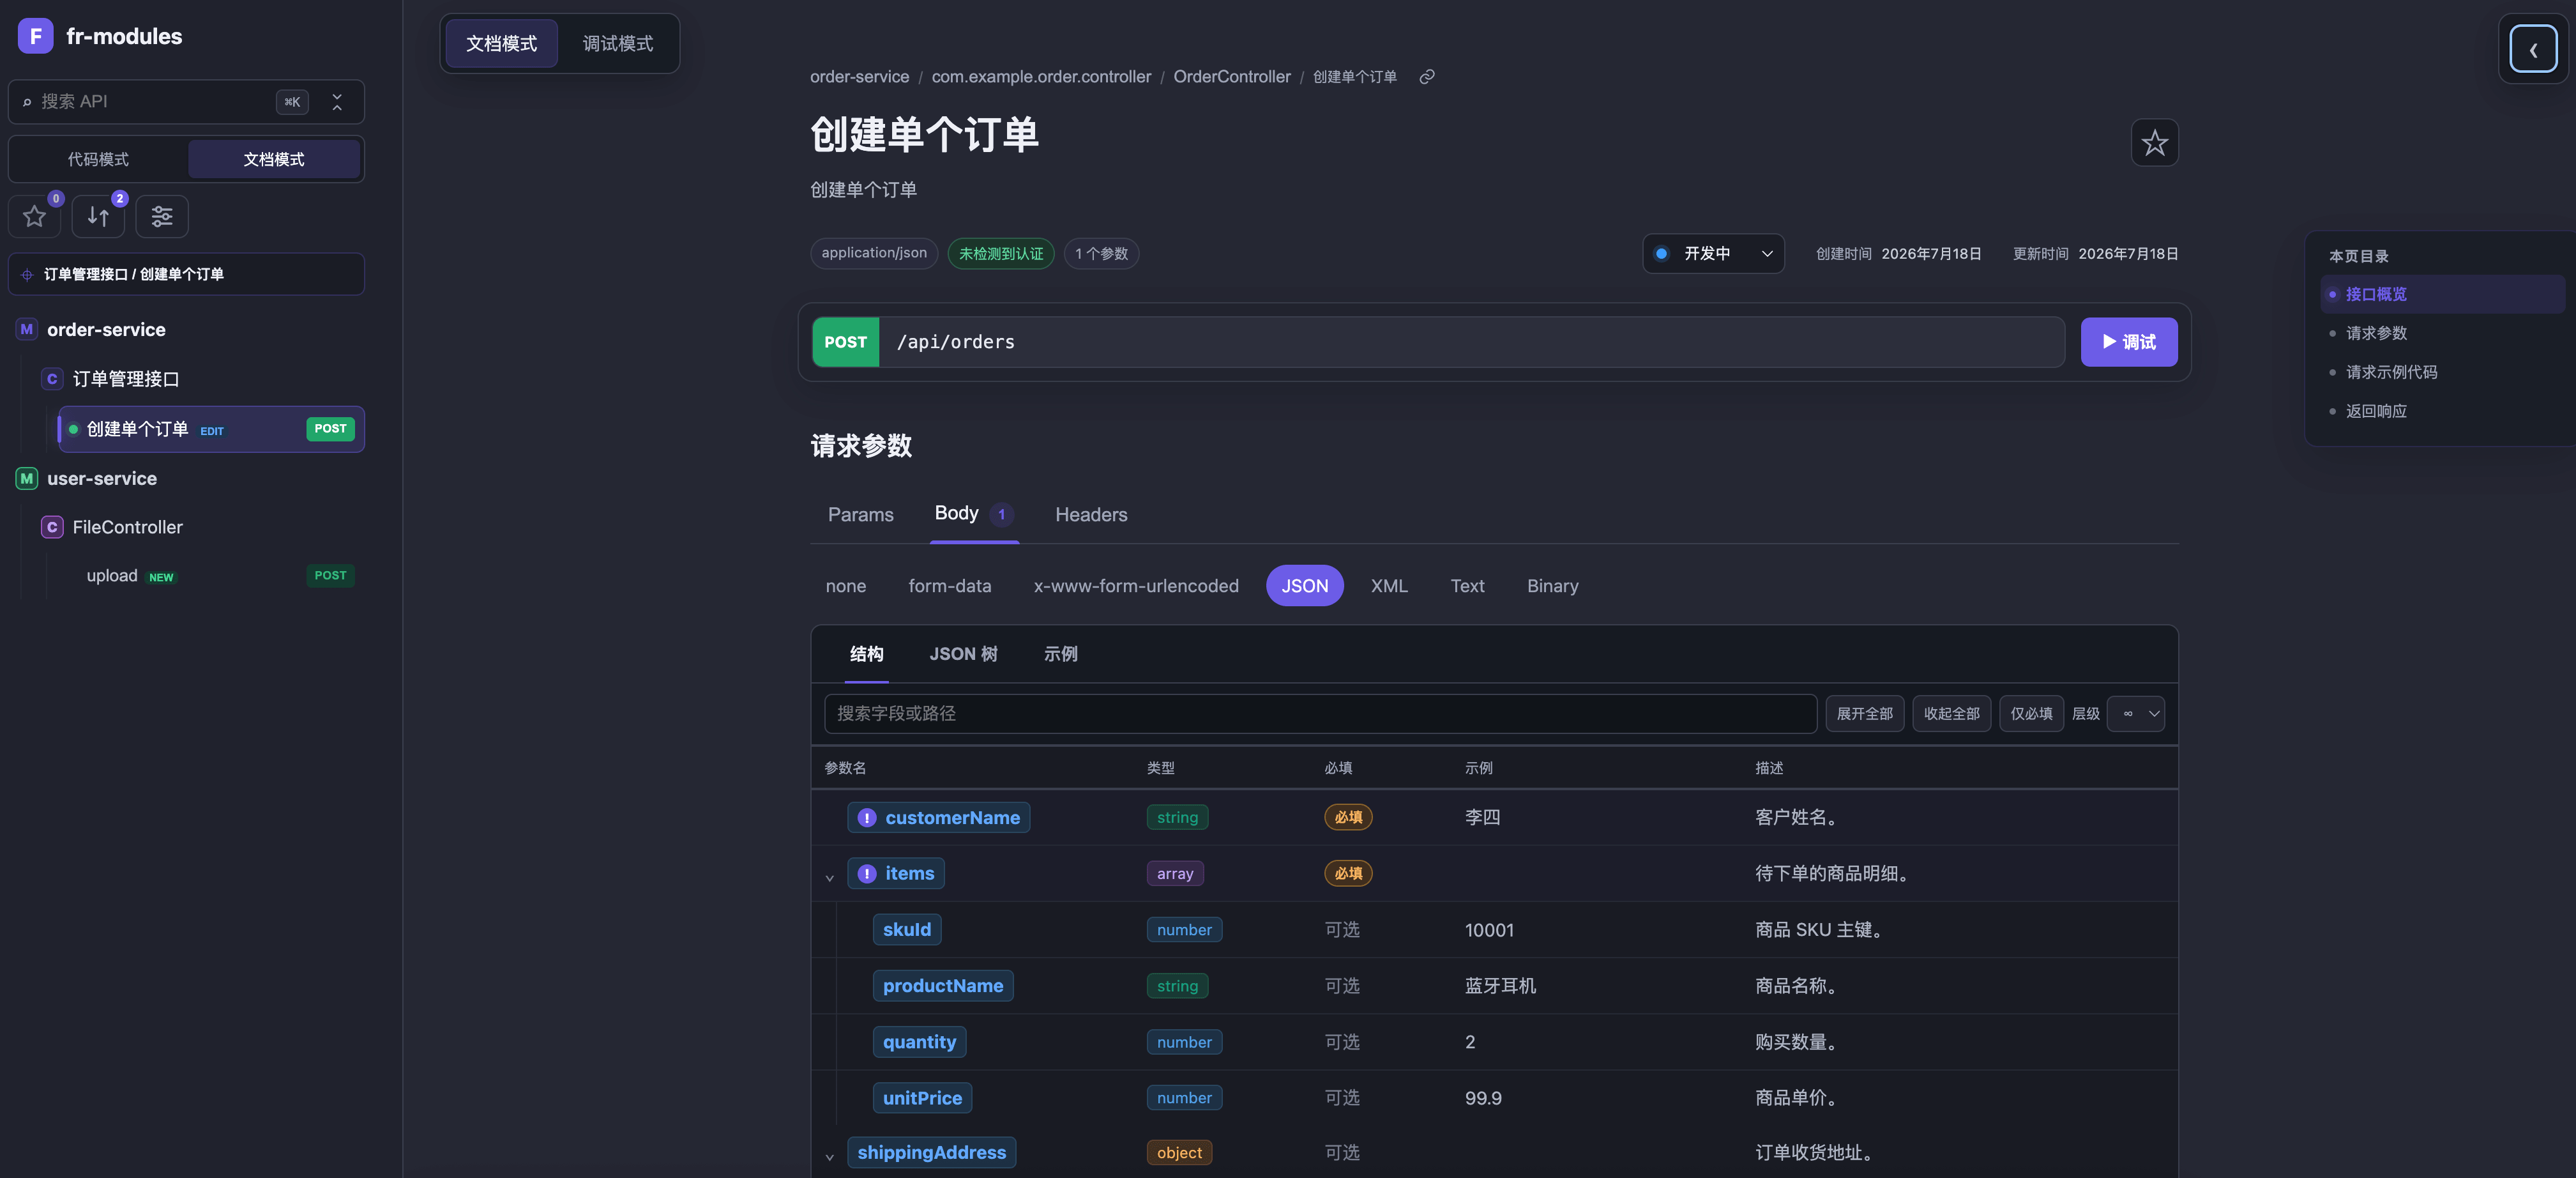
Task: Open the Params tab
Action: tap(861, 515)
